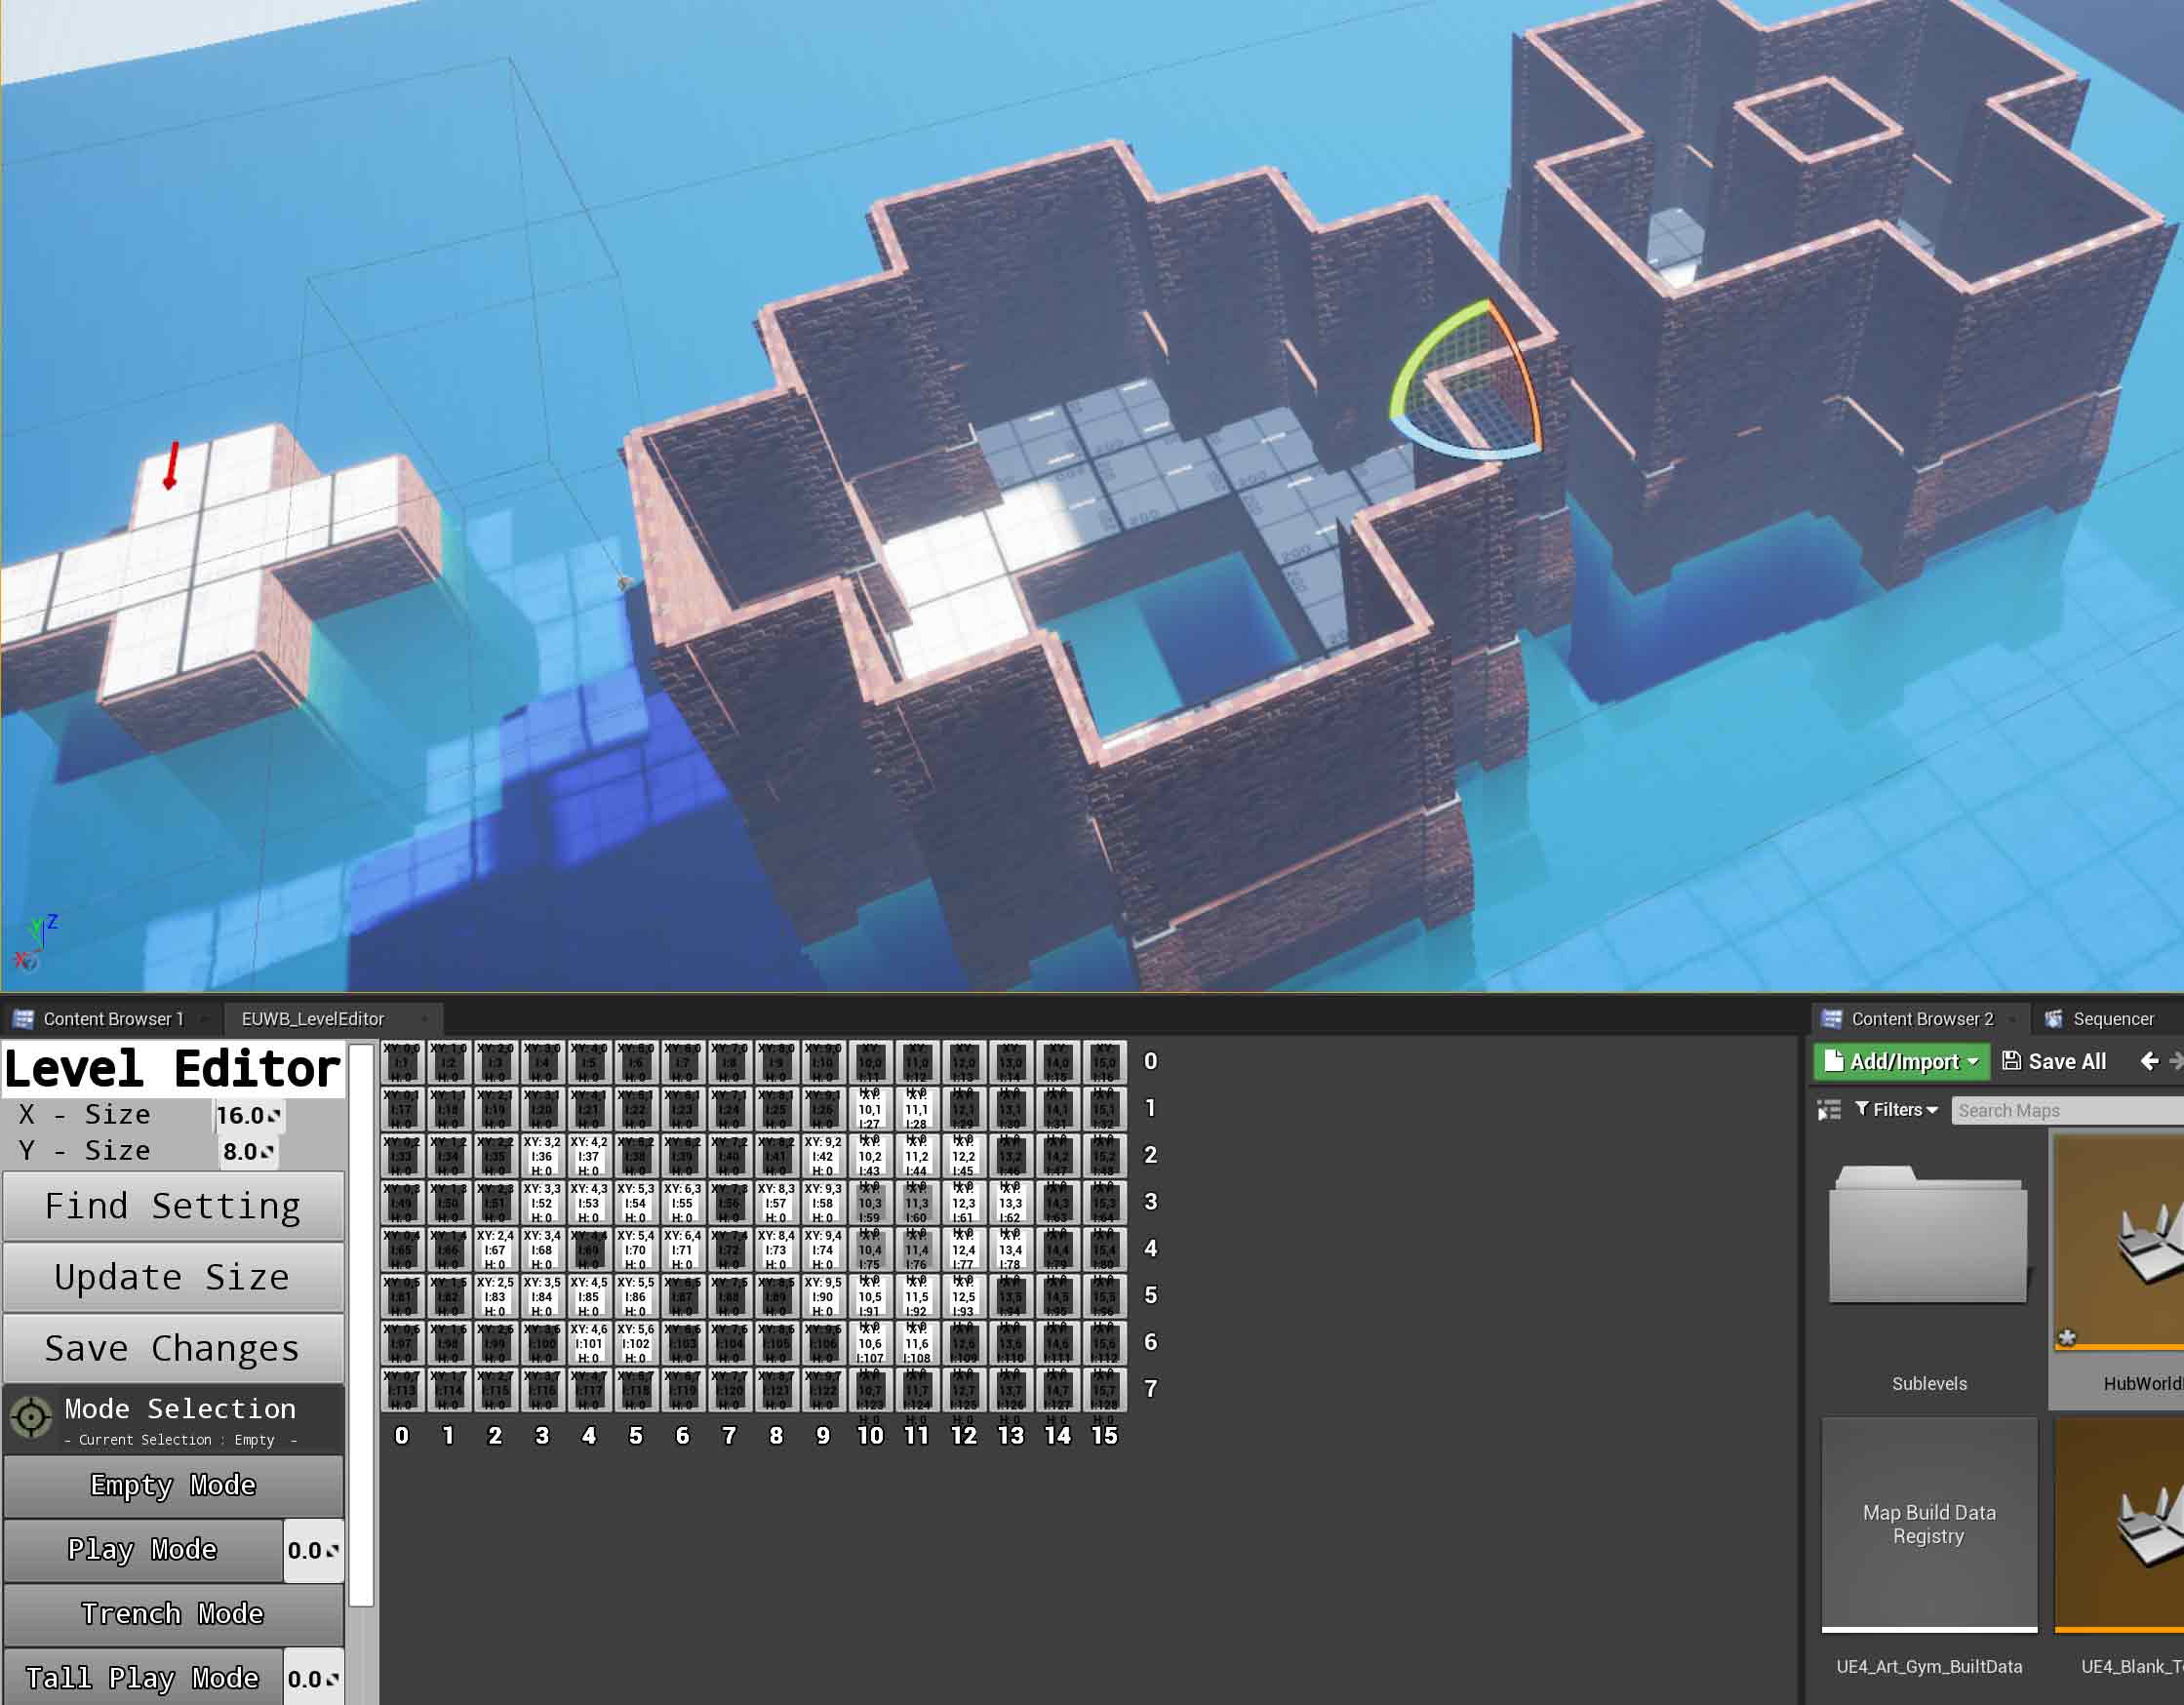This screenshot has height=1705, width=2184.
Task: Click the Y - Size value field 8.0
Action: point(248,1151)
